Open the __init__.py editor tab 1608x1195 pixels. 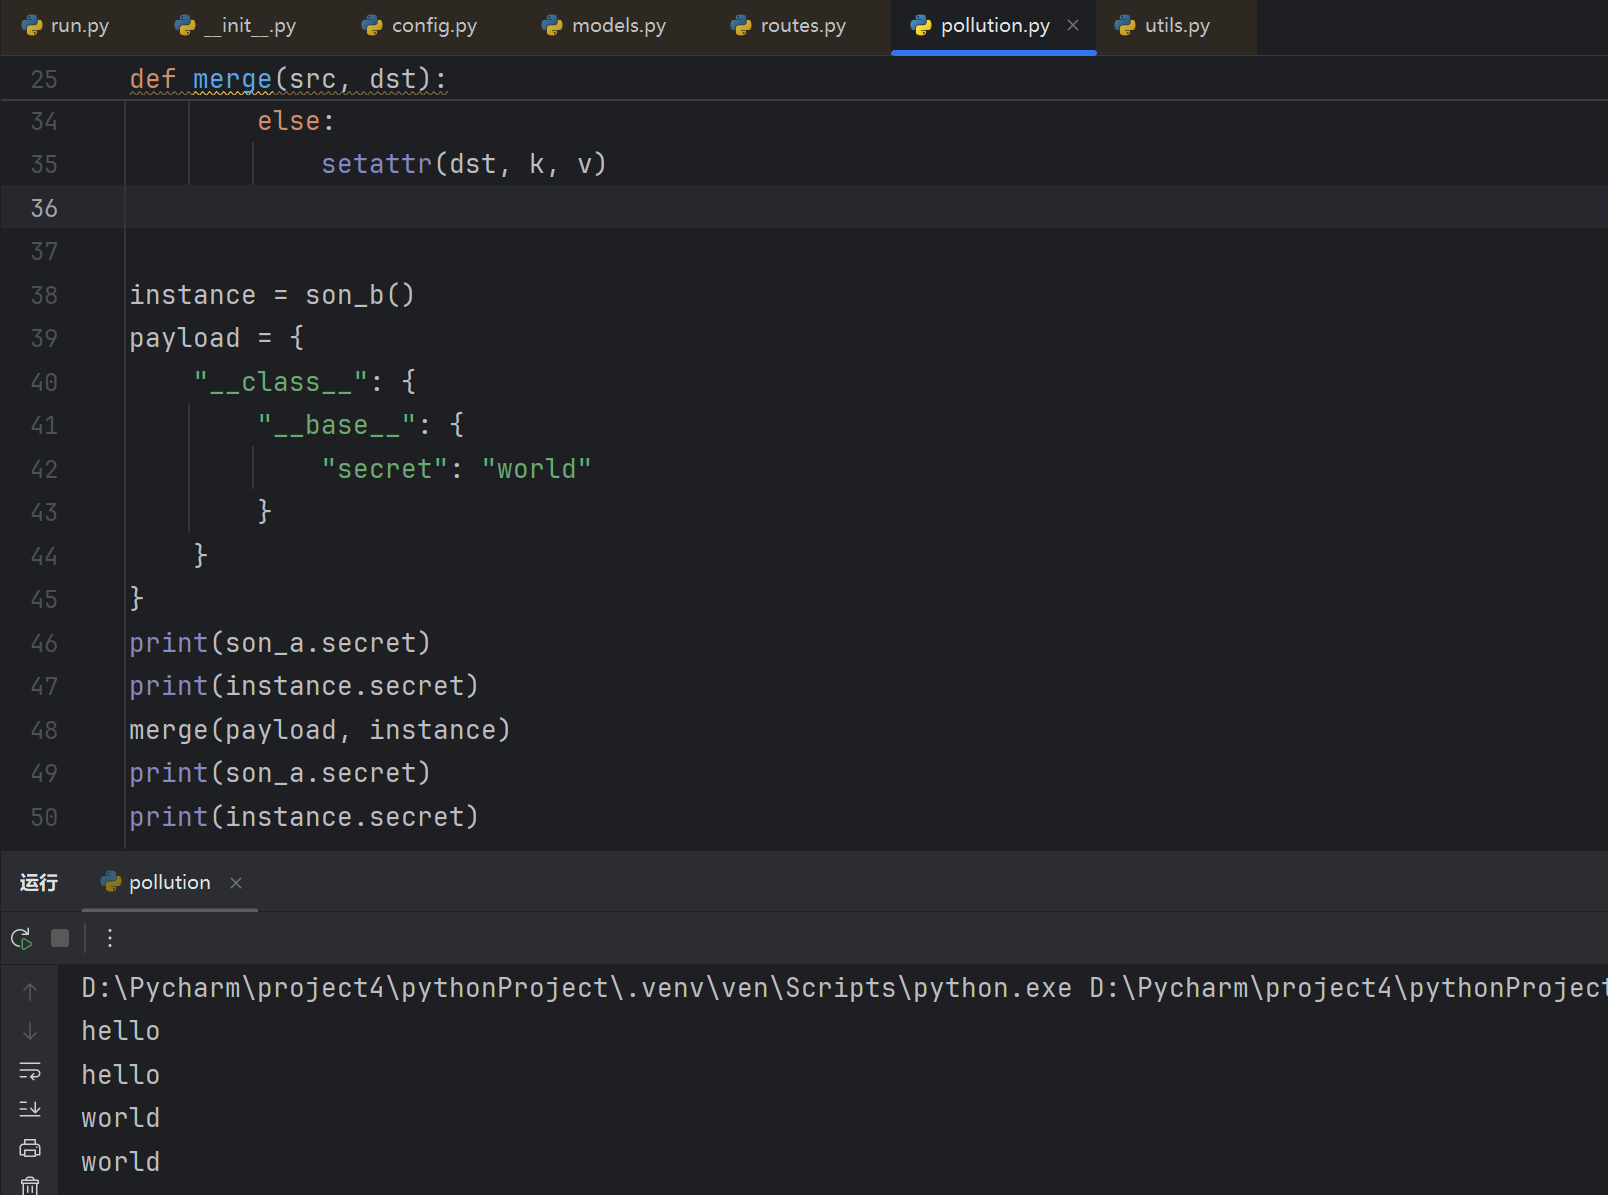tap(236, 26)
